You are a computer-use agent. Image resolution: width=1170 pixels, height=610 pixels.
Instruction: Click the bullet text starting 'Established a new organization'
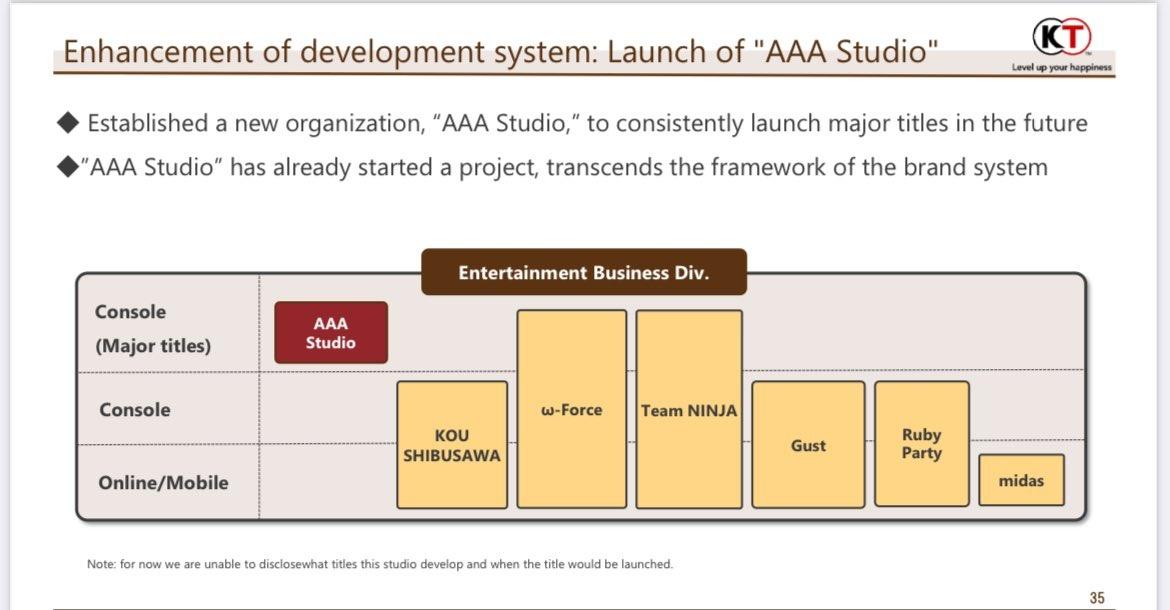(x=587, y=124)
